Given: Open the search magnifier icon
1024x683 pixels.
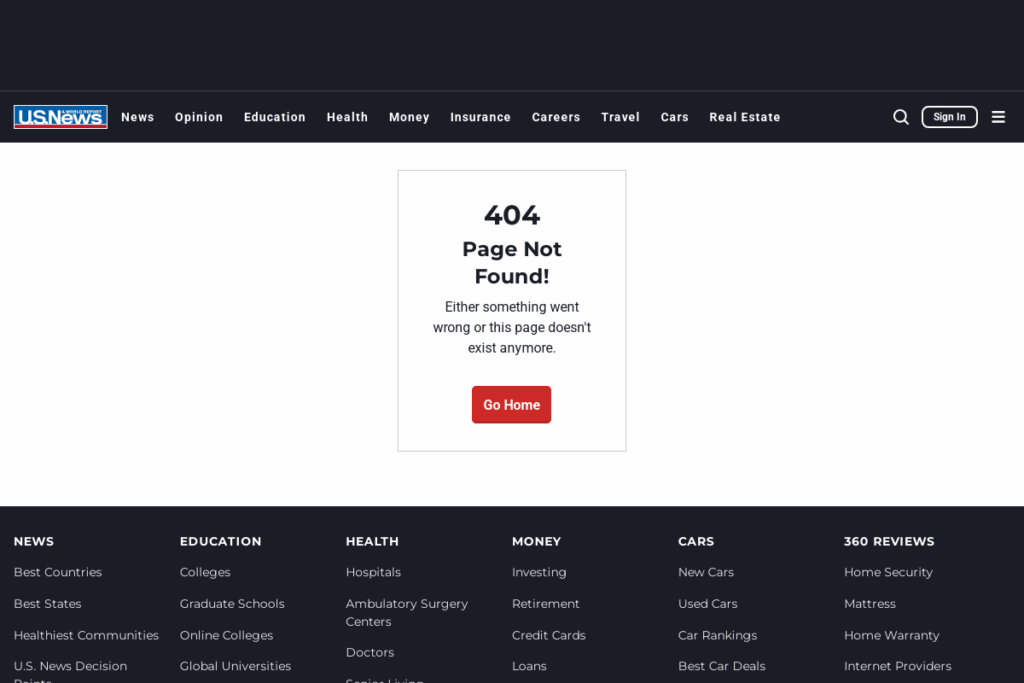Looking at the screenshot, I should pos(900,117).
